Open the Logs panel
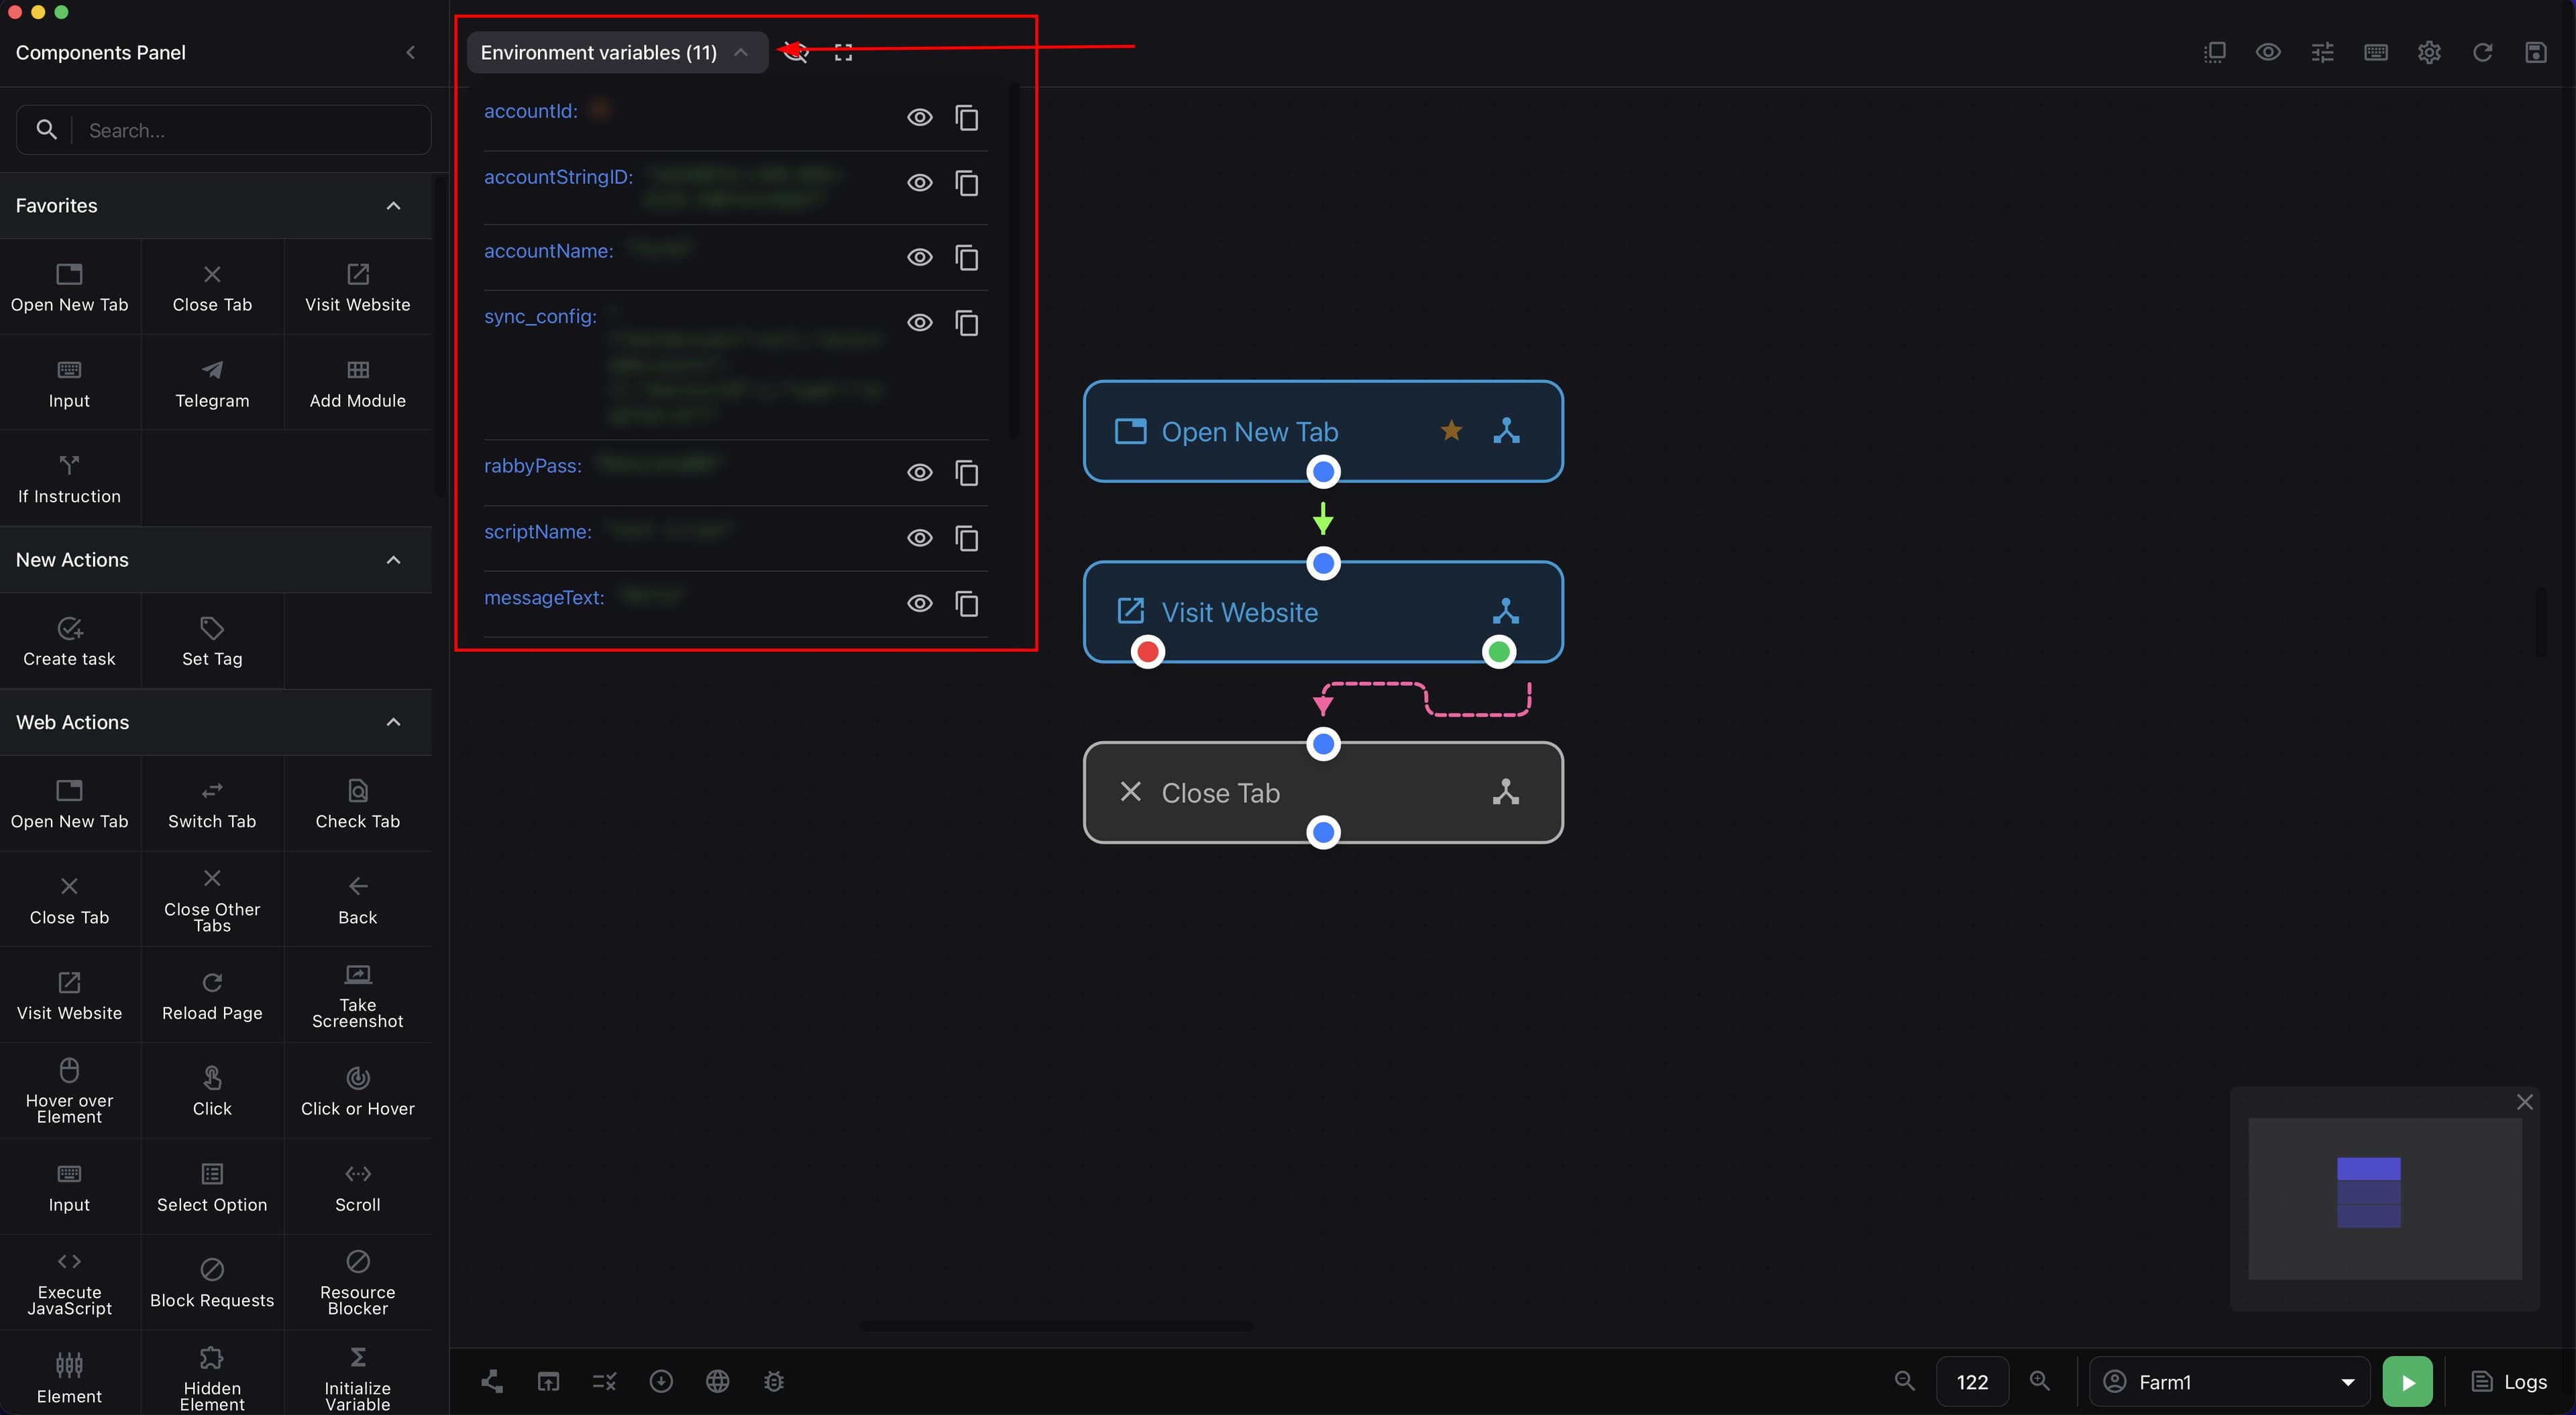This screenshot has width=2576, height=1415. 2509,1382
